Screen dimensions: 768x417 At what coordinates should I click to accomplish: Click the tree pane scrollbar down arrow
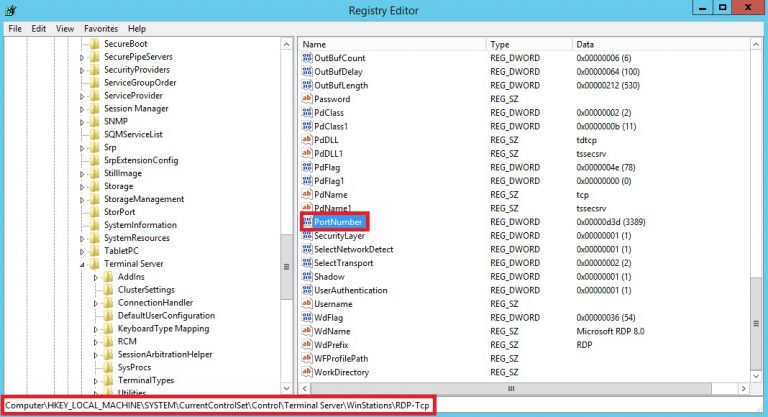[287, 389]
